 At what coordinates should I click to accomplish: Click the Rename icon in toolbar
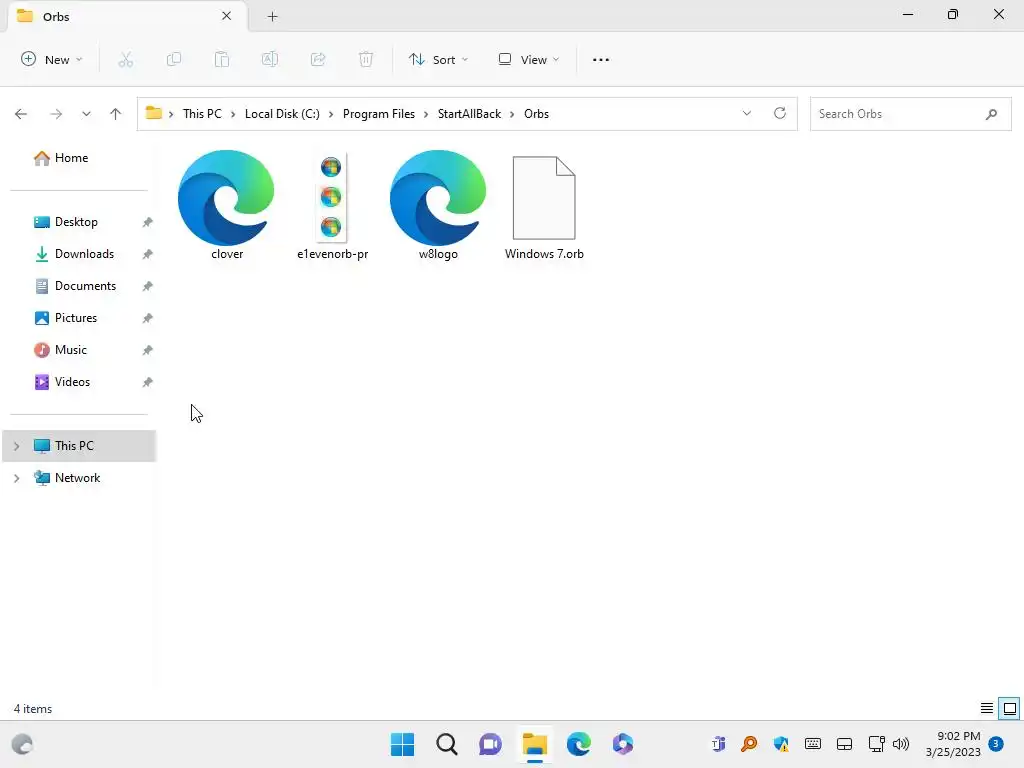pyautogui.click(x=270, y=59)
